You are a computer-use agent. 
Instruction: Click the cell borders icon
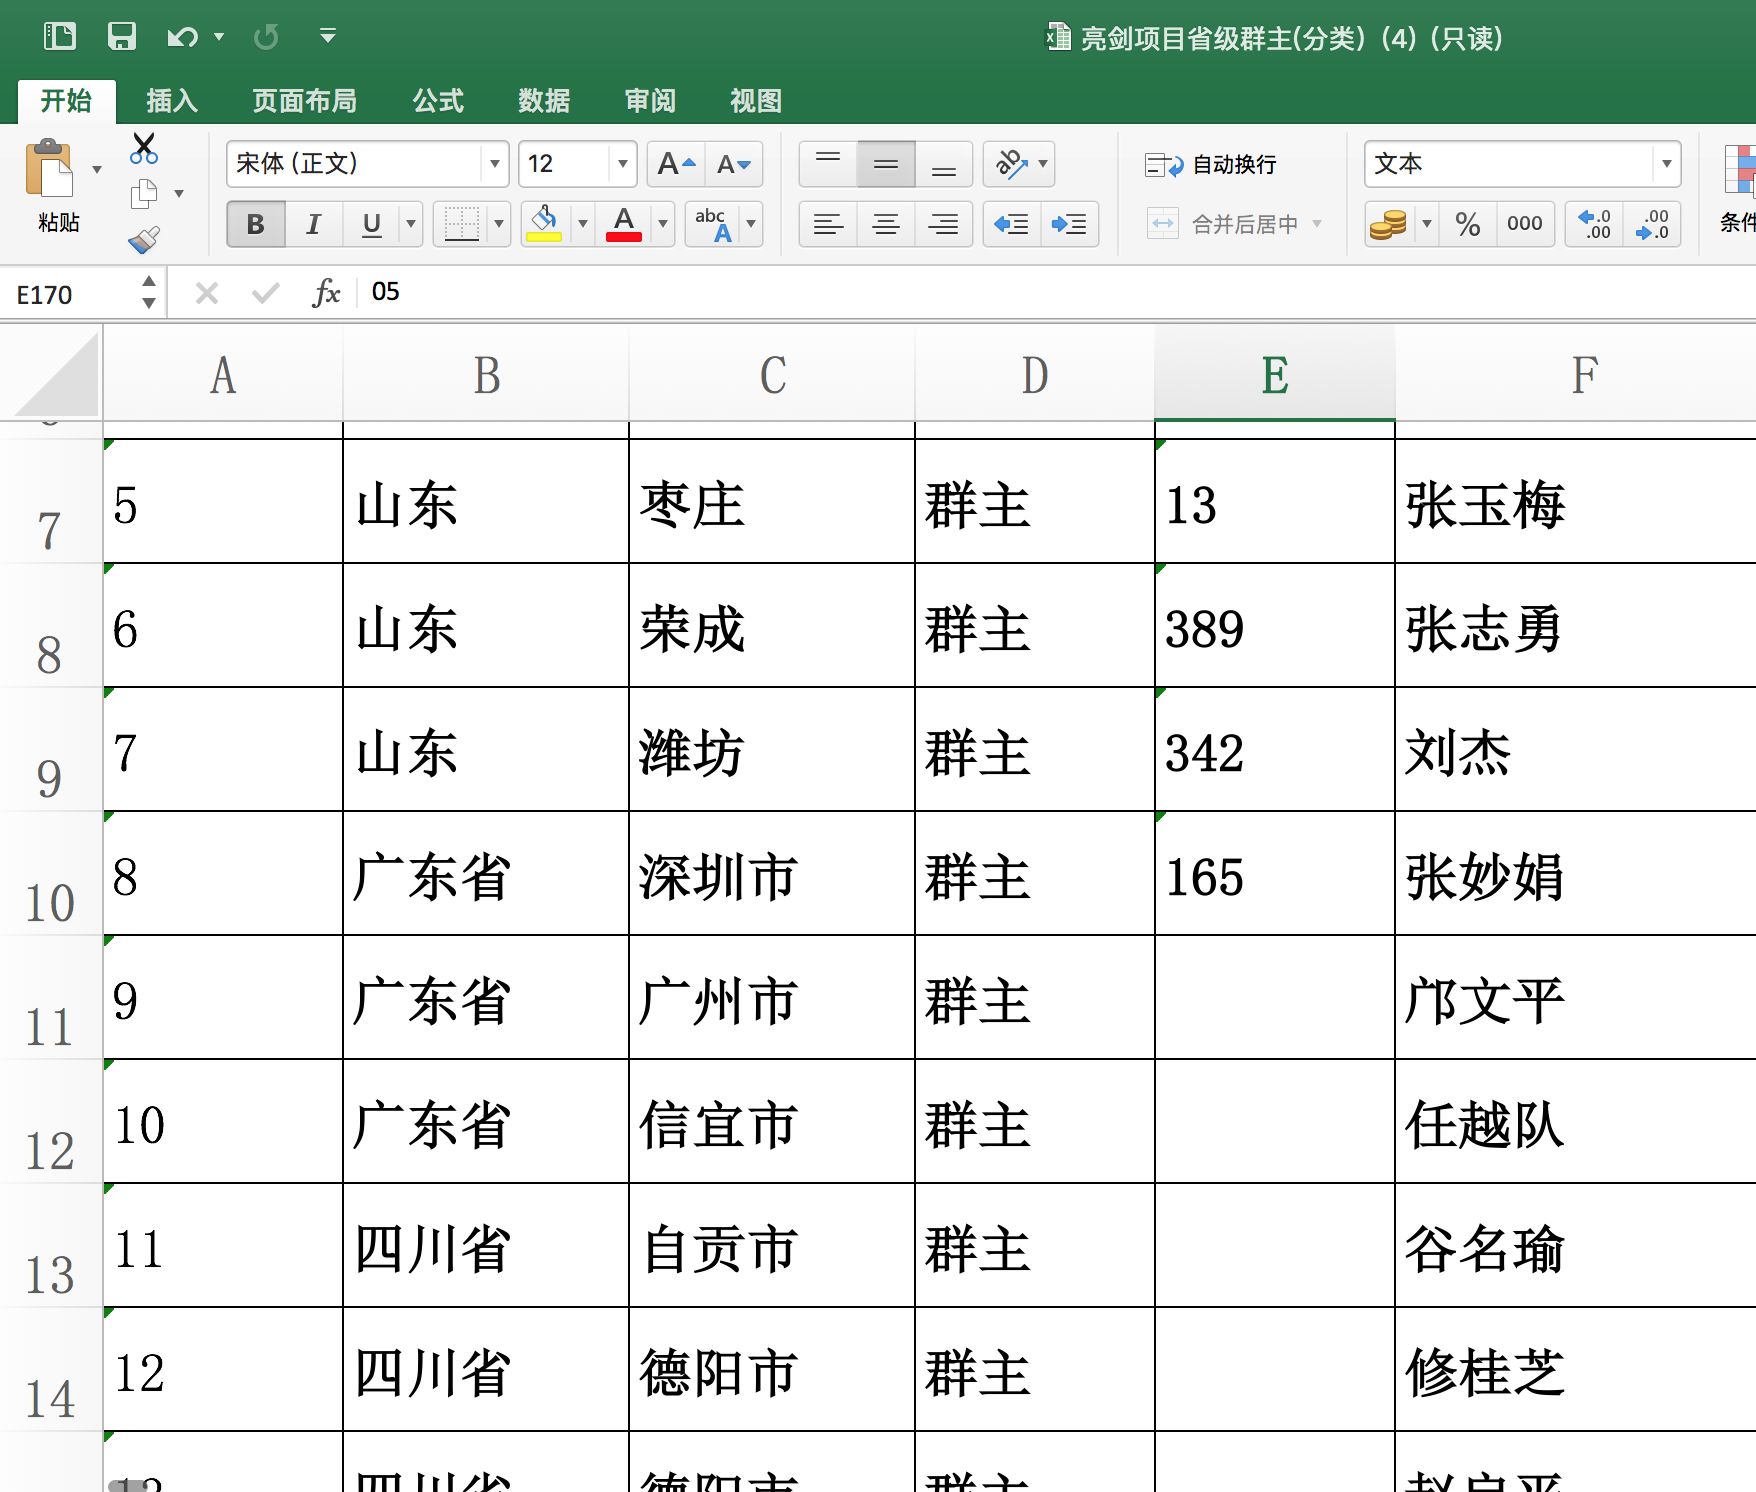[461, 224]
